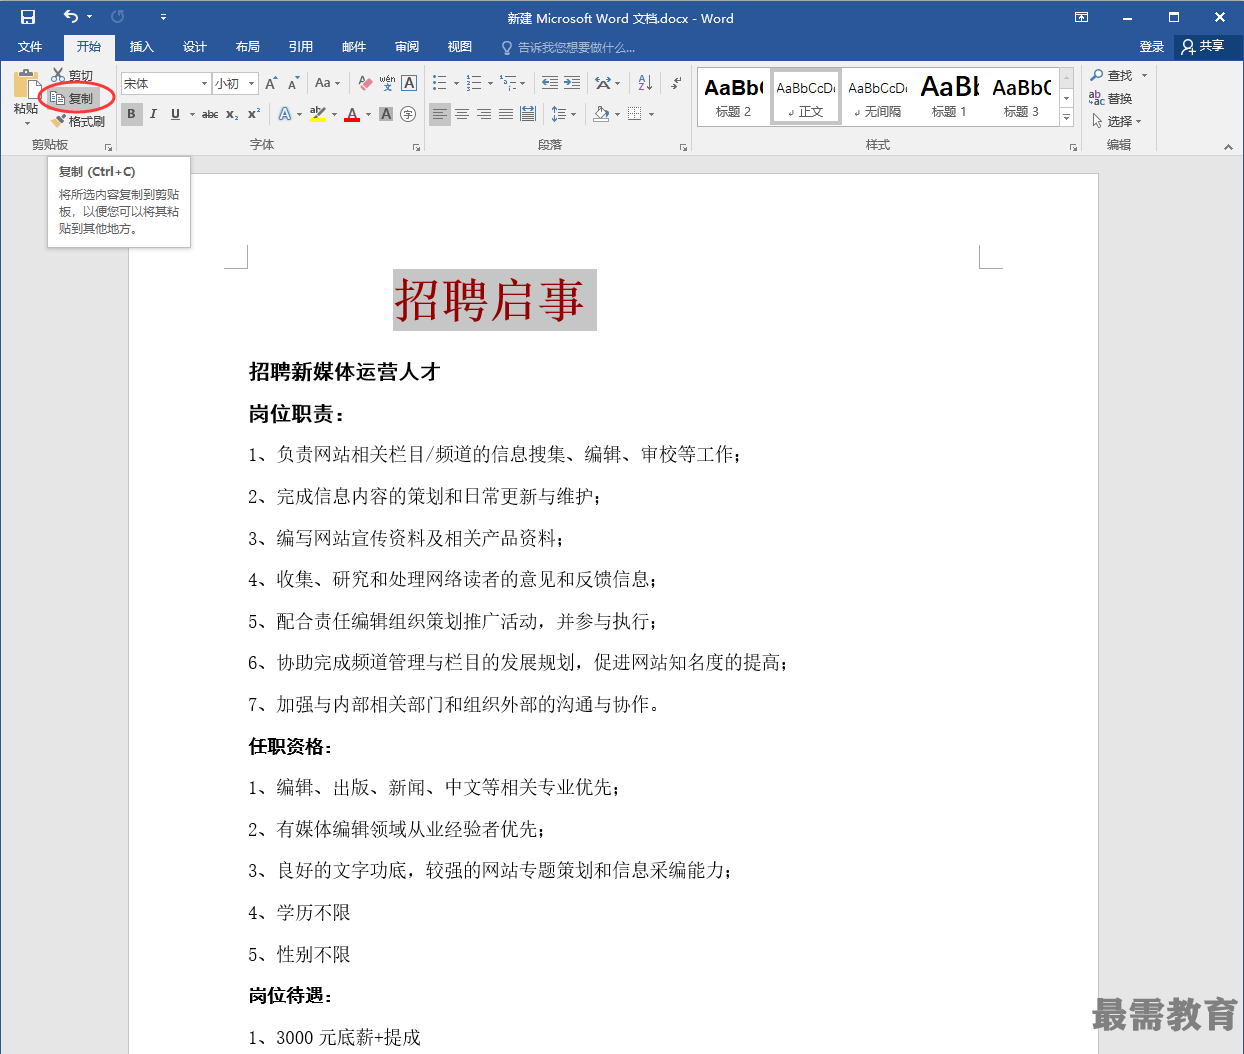Open the font size dropdown (小初)

pyautogui.click(x=252, y=84)
